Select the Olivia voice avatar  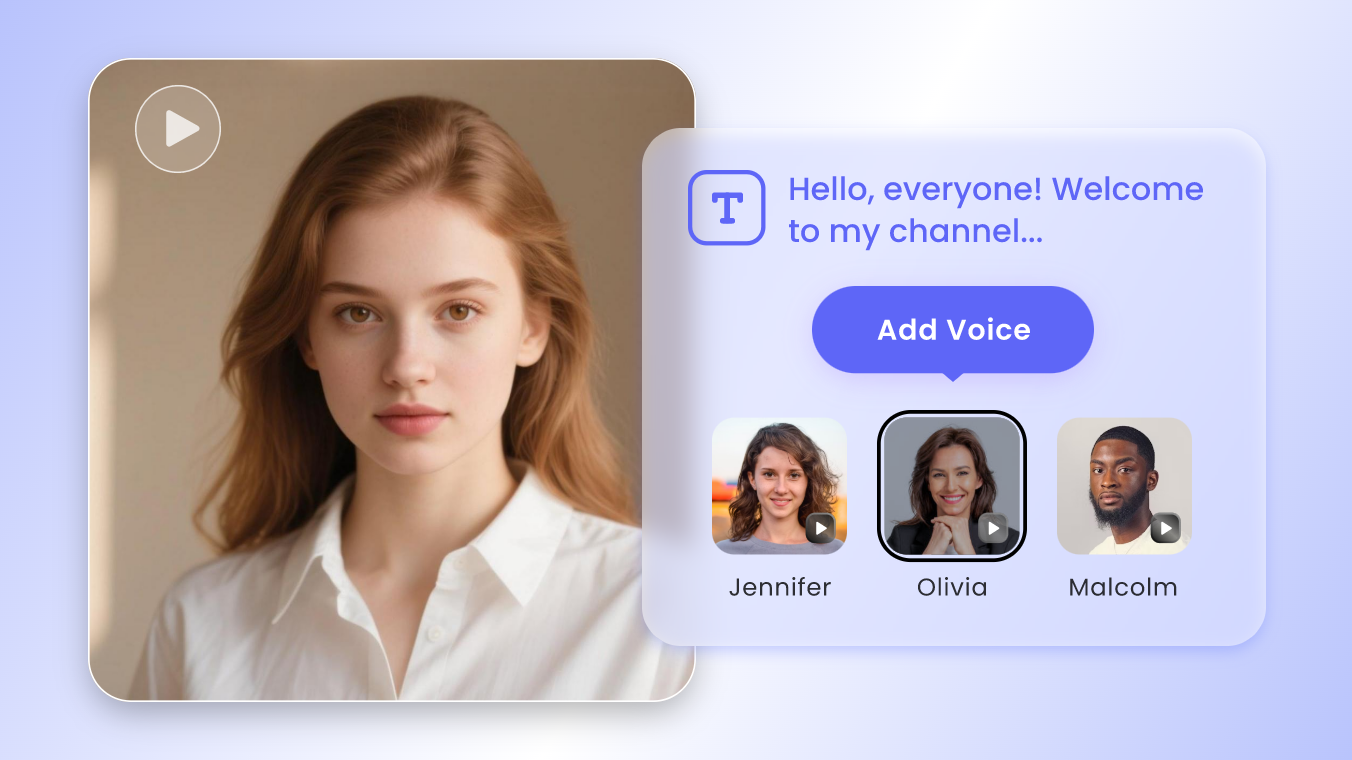click(x=951, y=486)
